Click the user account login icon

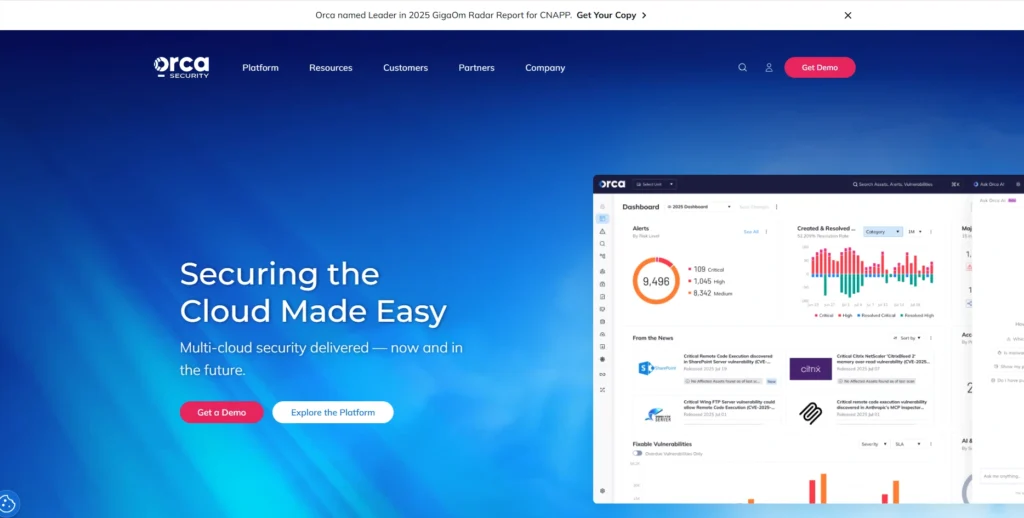pos(769,67)
